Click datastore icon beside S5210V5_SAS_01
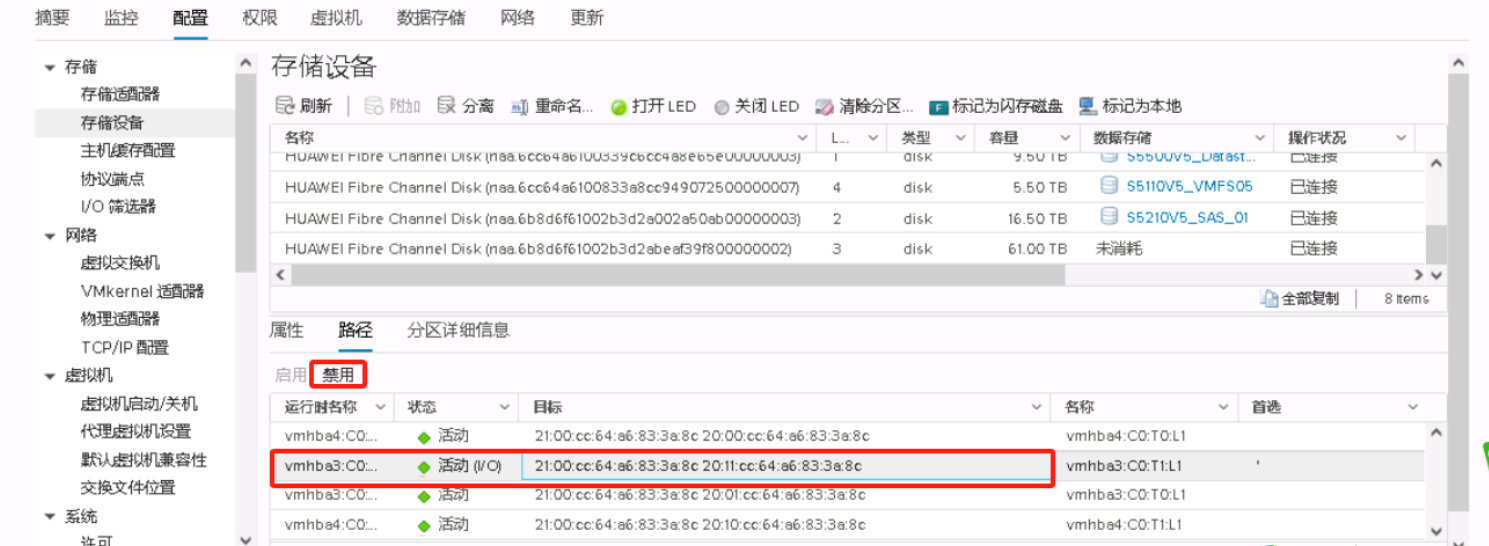1489x546 pixels. click(x=1108, y=217)
